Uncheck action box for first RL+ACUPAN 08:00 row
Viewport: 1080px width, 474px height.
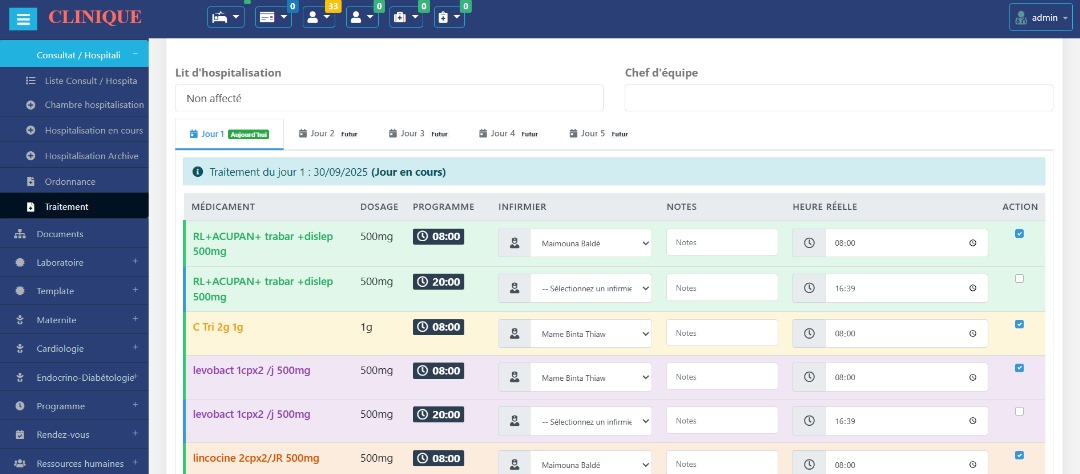tap(1019, 234)
